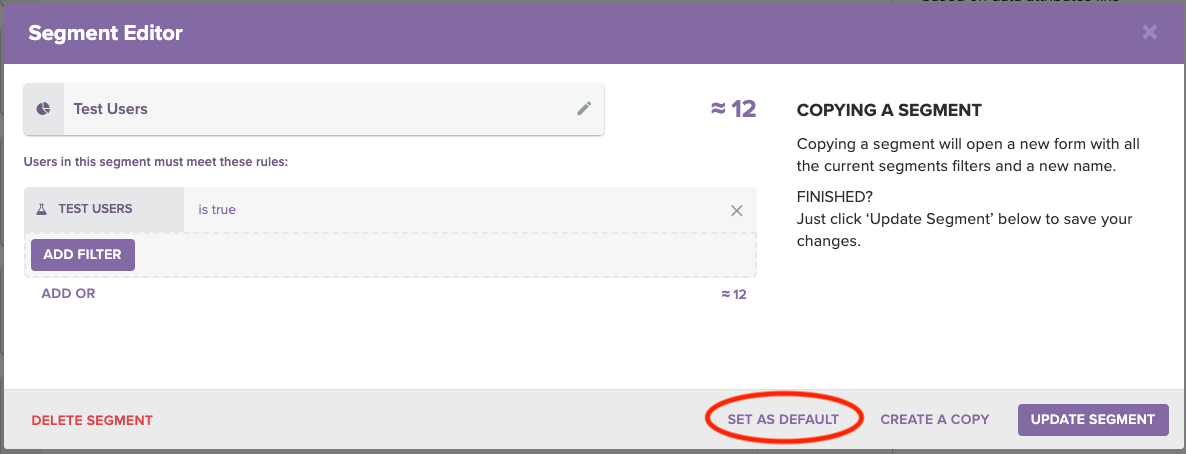Click the Segment Editor title text
The height and width of the screenshot is (454, 1186).
click(105, 33)
